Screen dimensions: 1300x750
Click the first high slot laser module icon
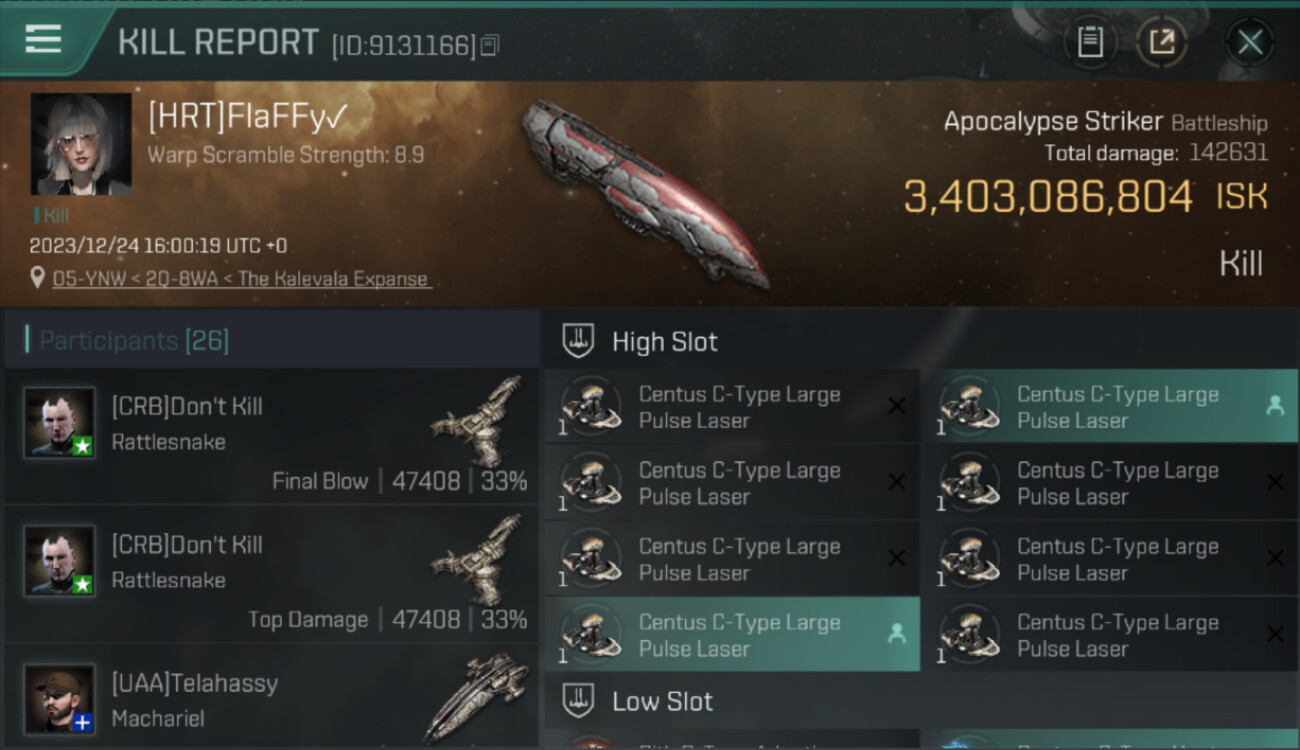coord(590,407)
